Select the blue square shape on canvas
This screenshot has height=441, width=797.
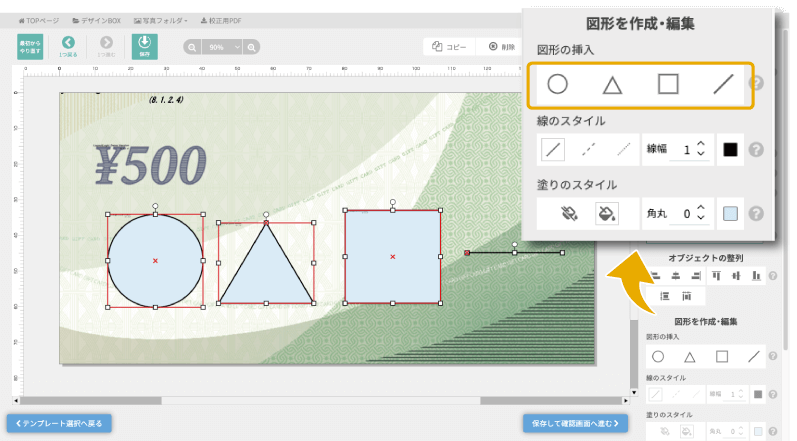point(392,256)
